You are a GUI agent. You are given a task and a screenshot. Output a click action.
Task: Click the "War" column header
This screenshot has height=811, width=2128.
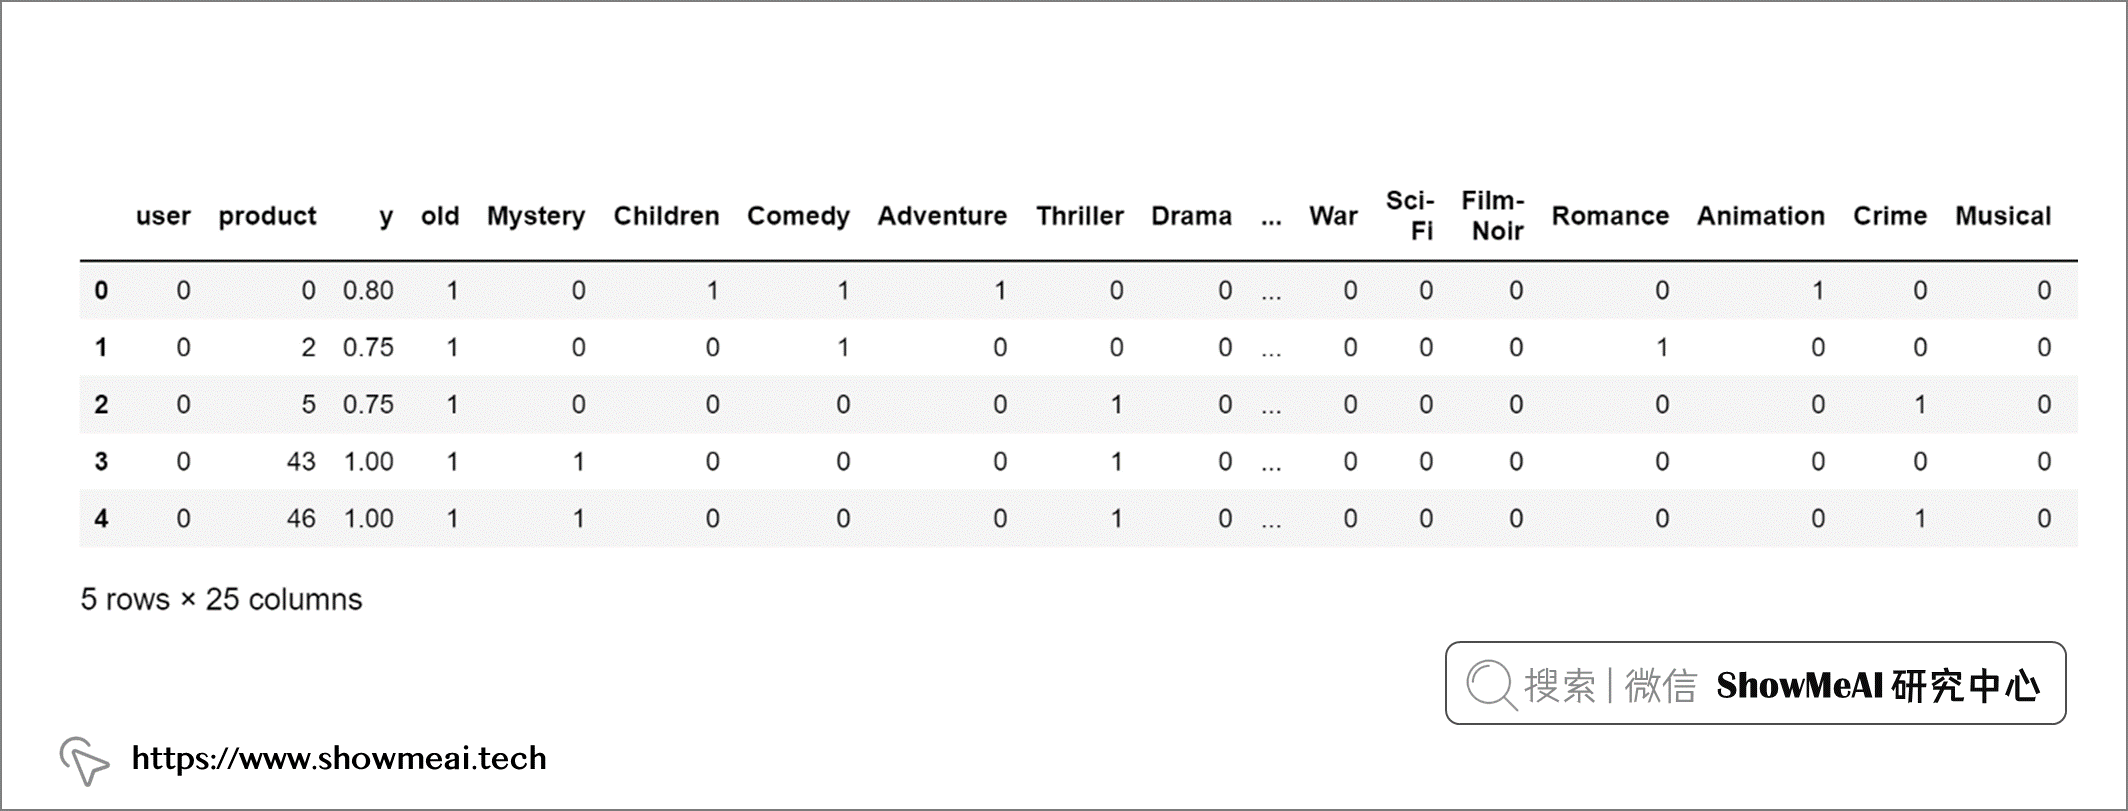pyautogui.click(x=1333, y=216)
